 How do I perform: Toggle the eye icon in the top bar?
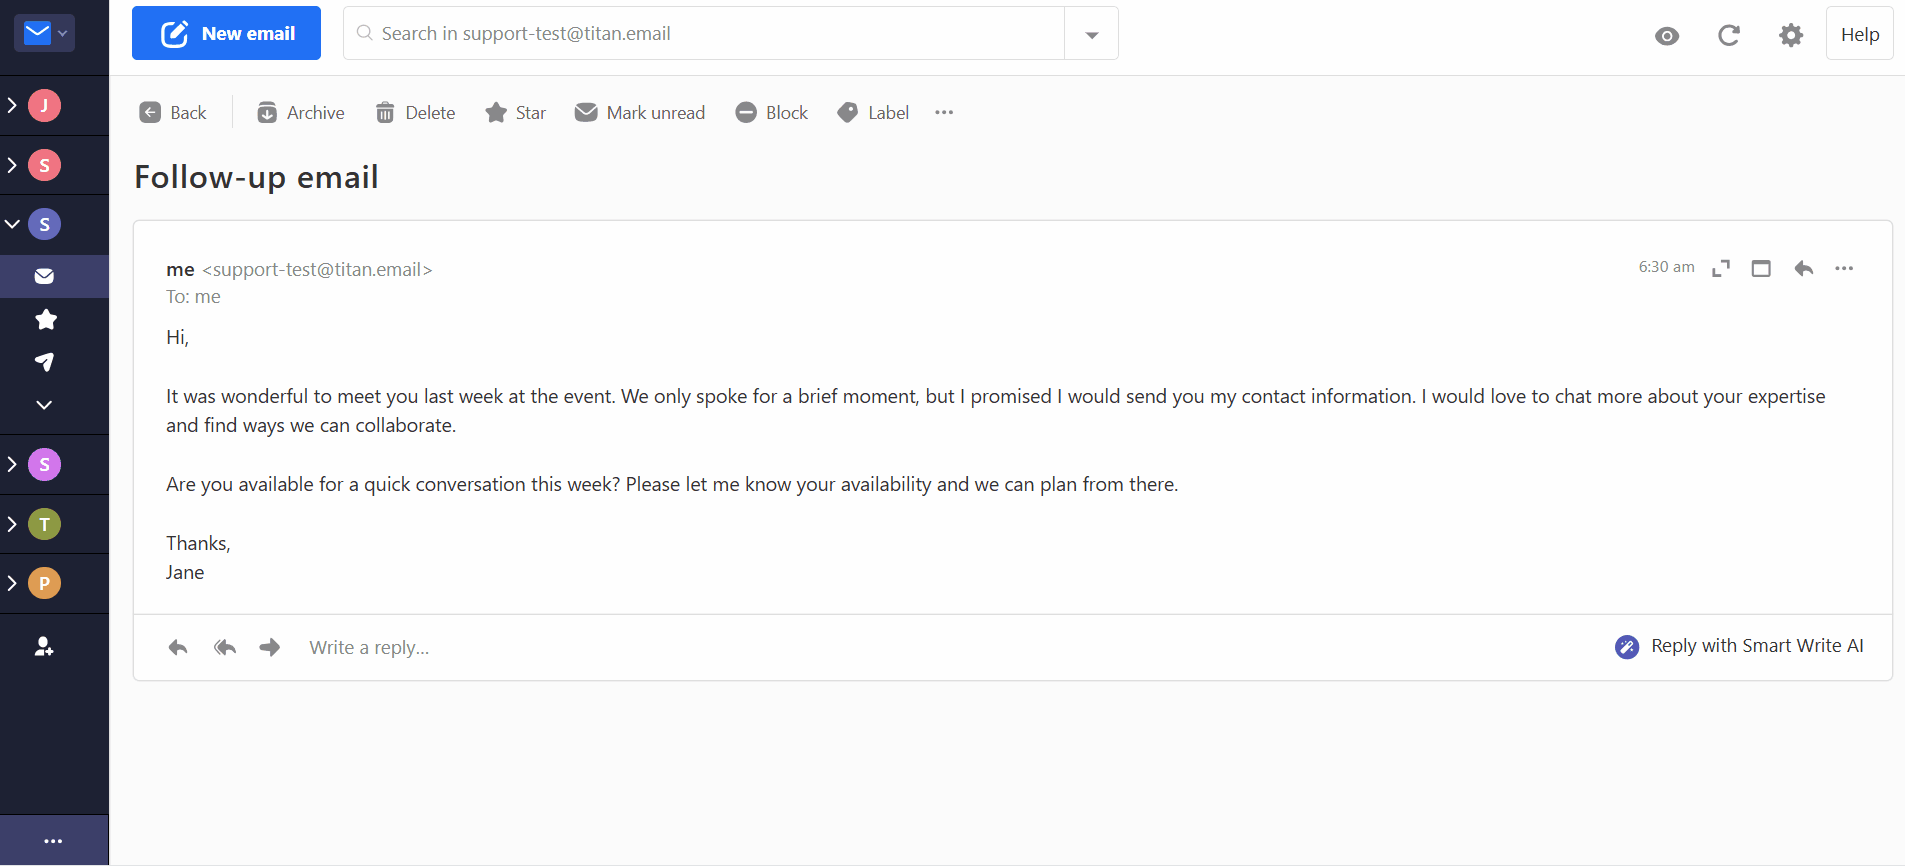(1667, 36)
